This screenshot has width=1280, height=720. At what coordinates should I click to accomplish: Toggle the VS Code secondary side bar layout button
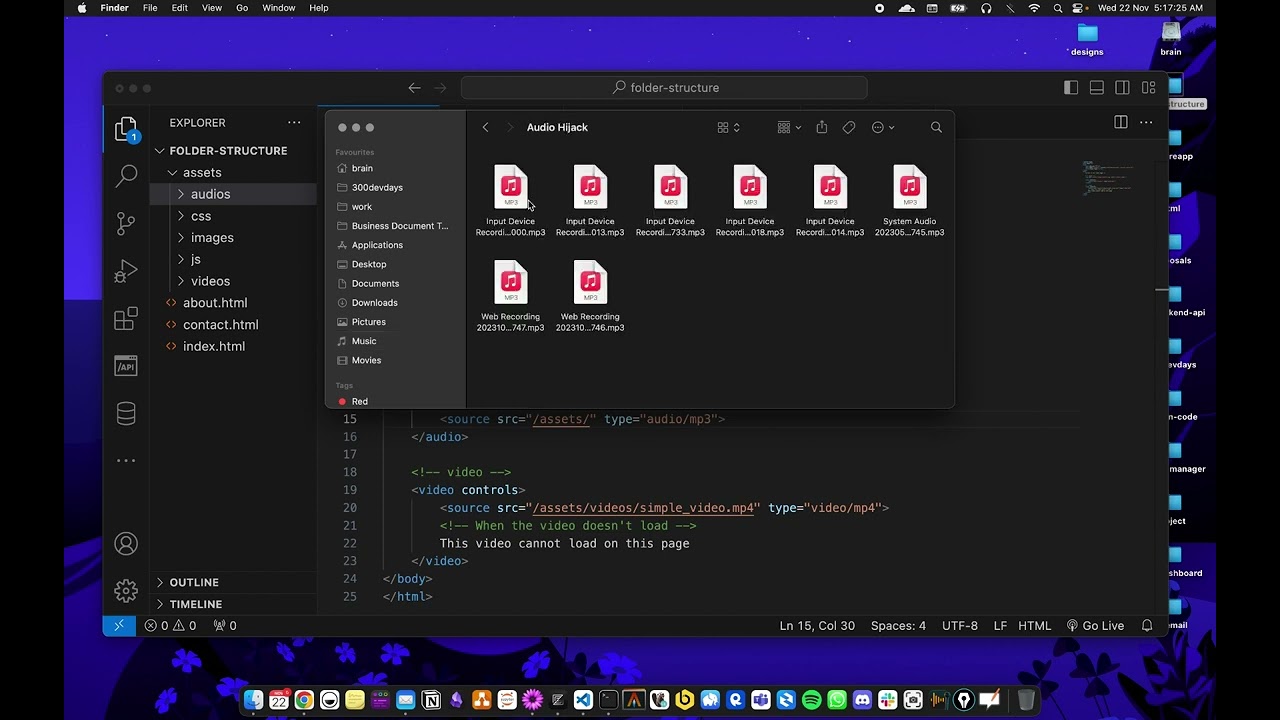tap(1123, 88)
